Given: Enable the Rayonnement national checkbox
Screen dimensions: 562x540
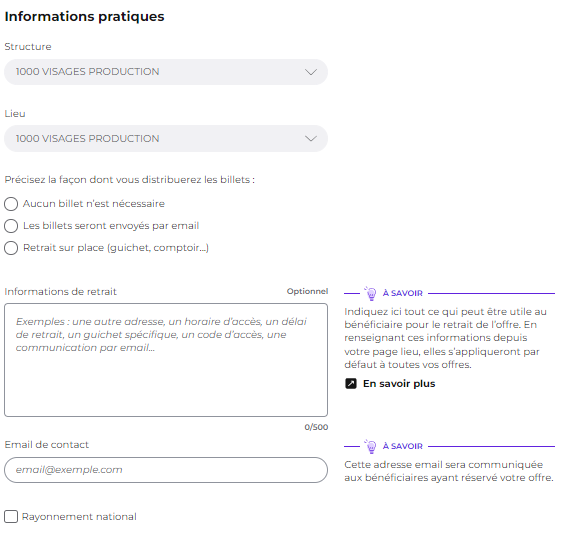Looking at the screenshot, I should [11, 517].
